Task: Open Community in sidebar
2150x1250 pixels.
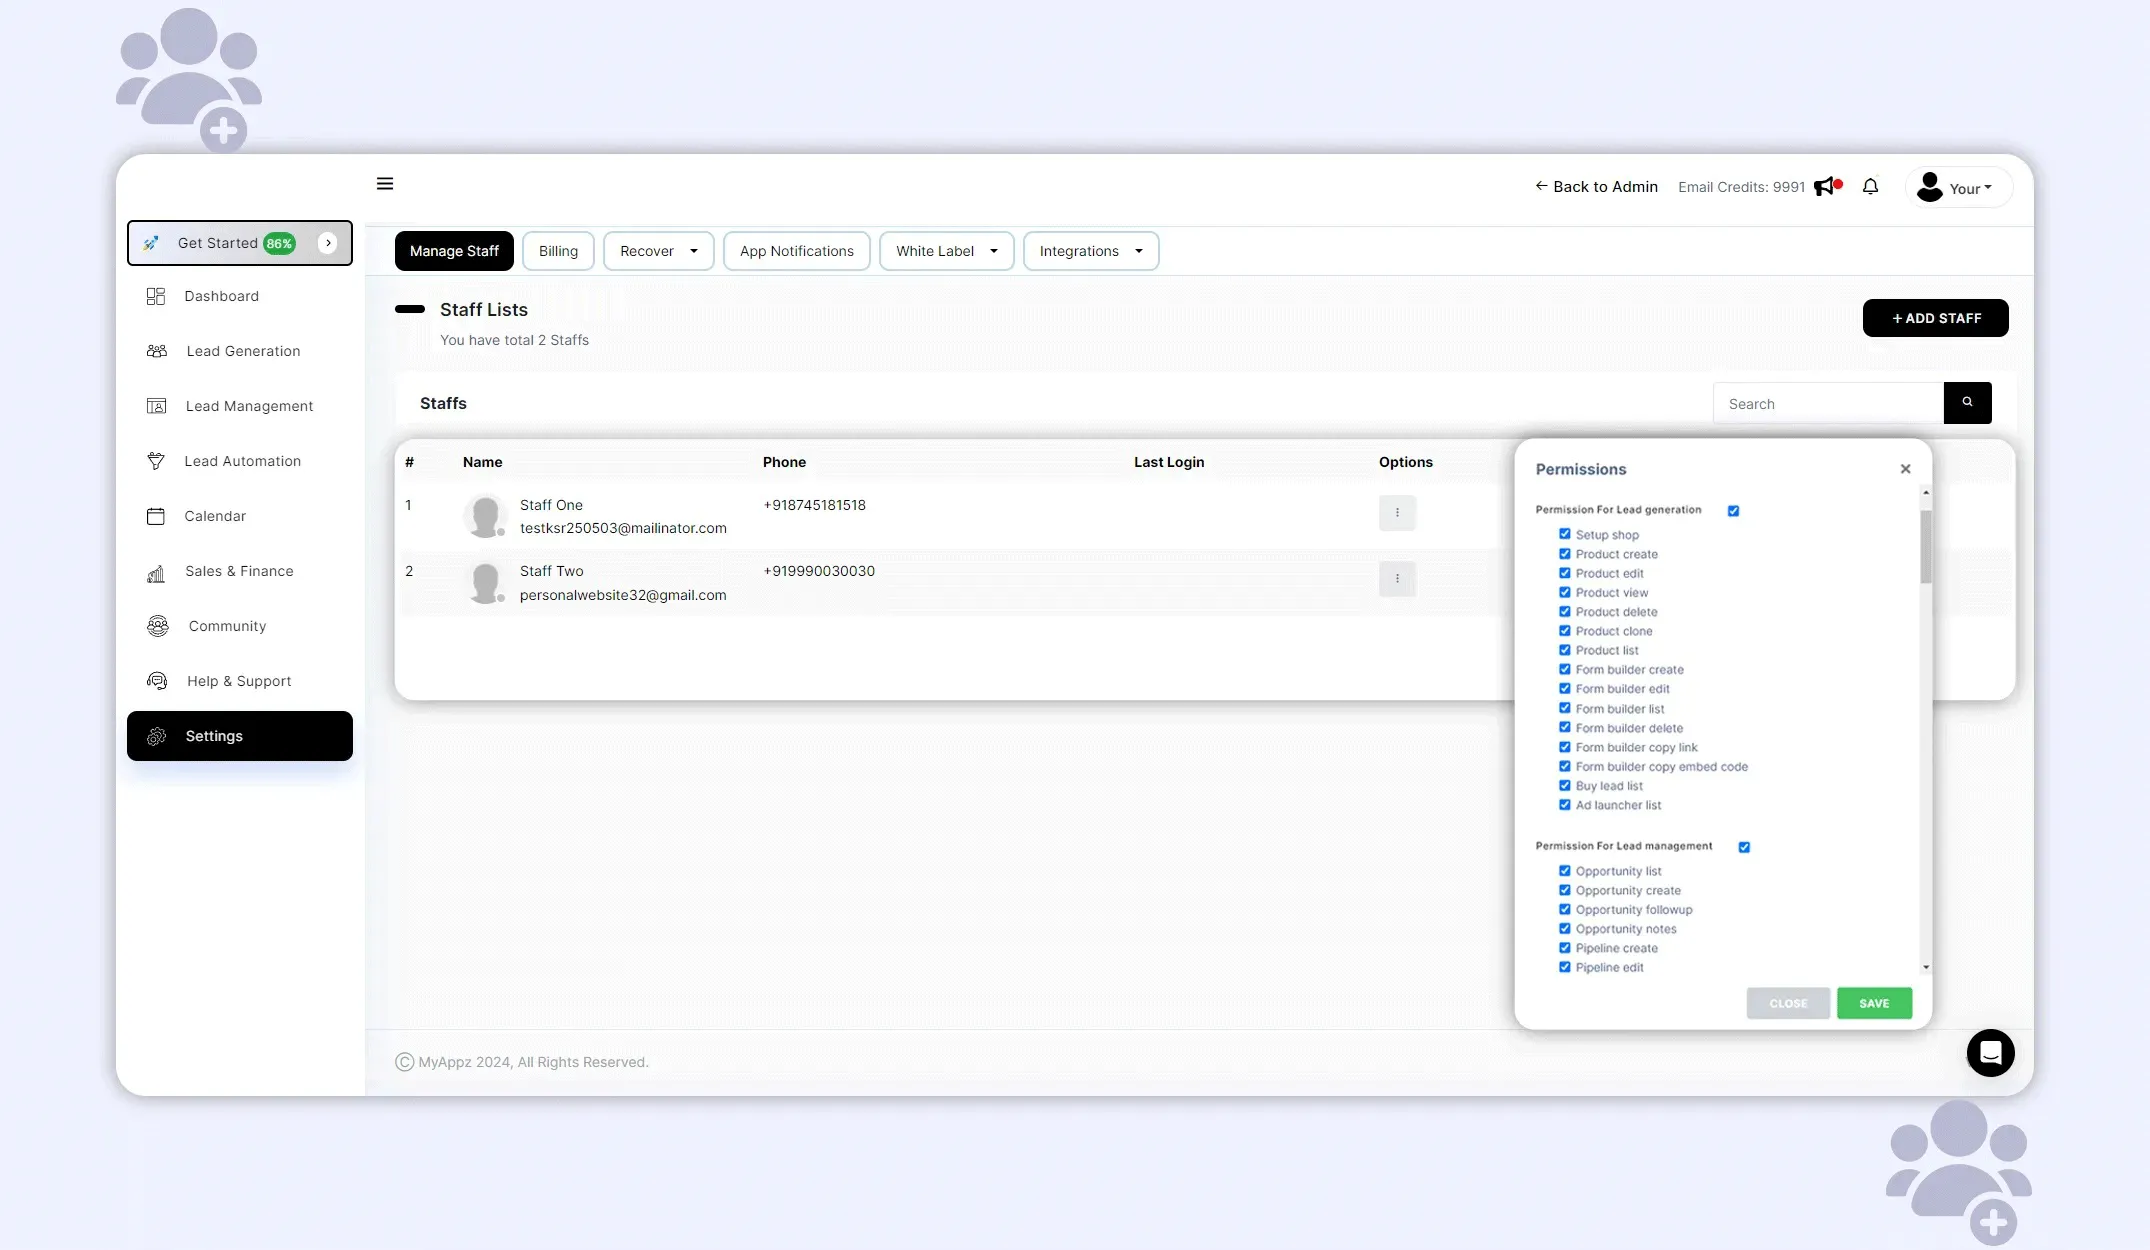Action: pos(240,626)
